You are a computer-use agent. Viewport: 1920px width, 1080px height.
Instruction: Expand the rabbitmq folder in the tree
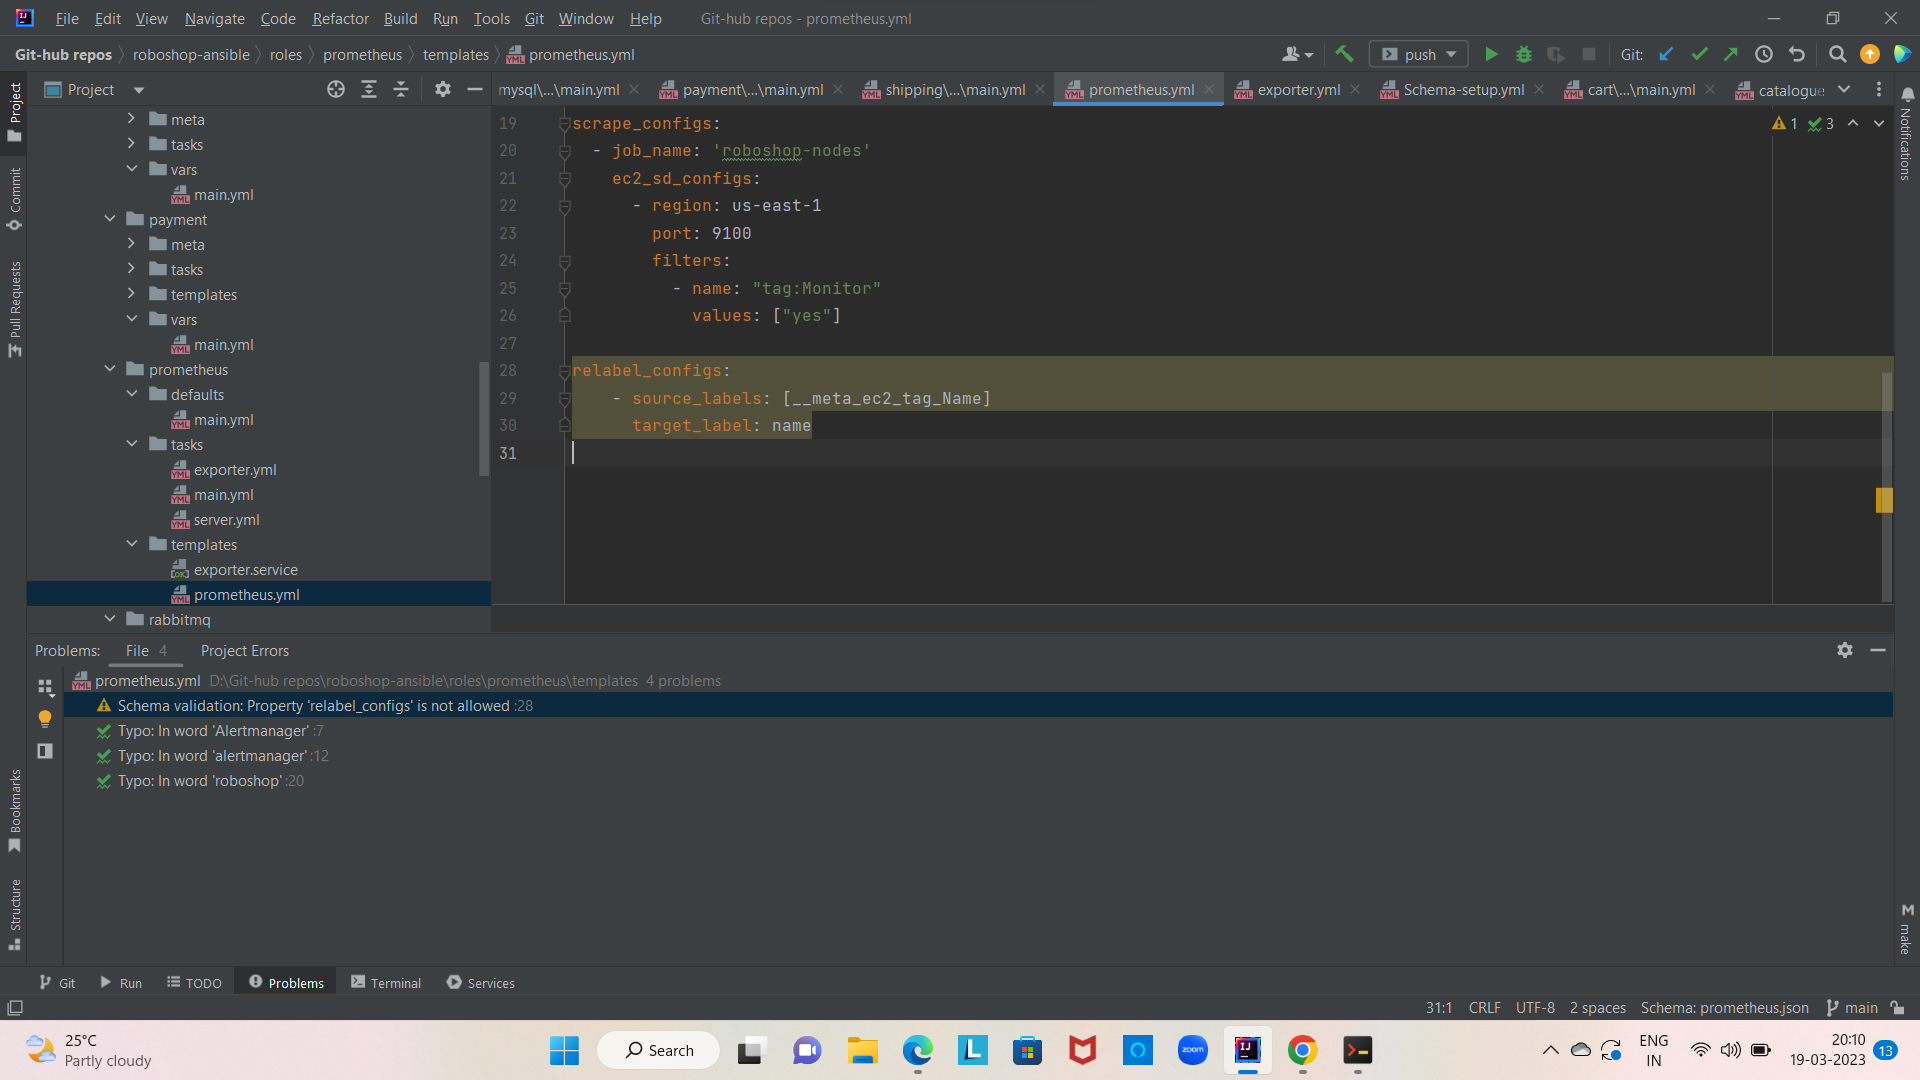(110, 619)
